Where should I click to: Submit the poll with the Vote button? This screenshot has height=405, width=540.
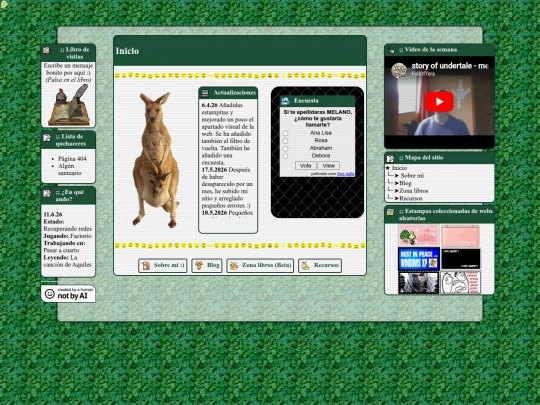(305, 166)
